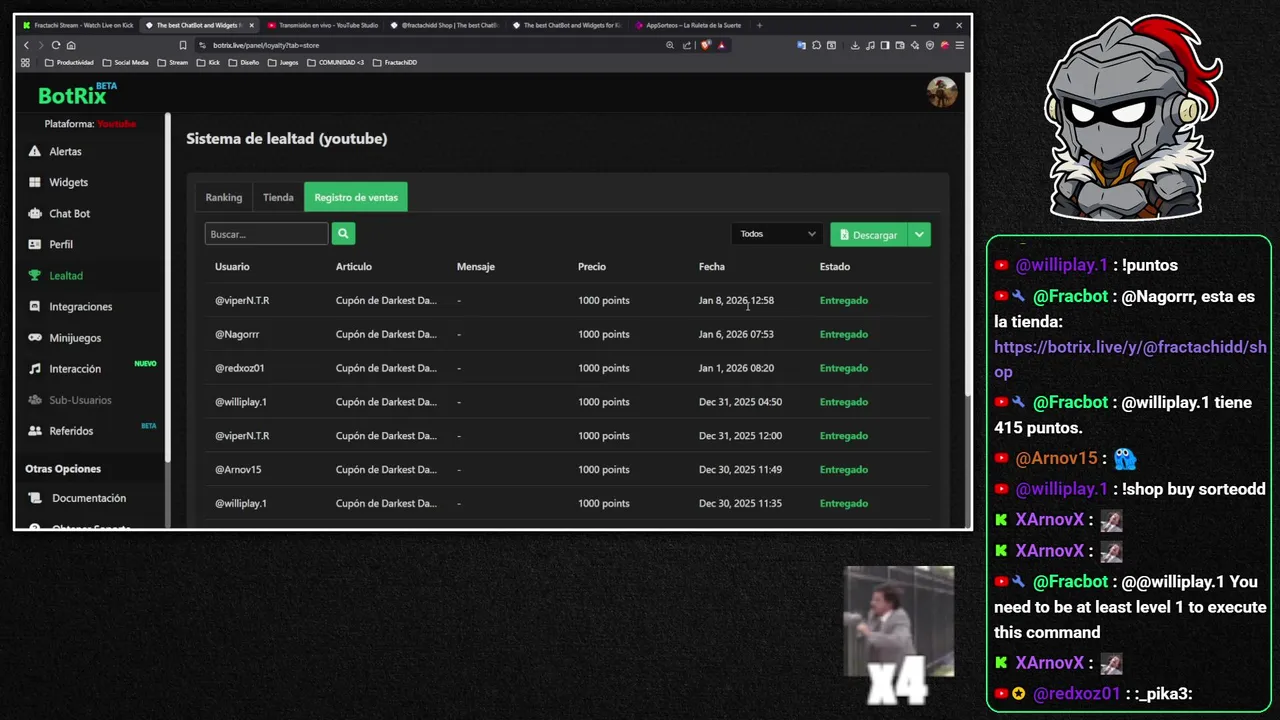1280x720 pixels.
Task: Reload the page in the browser
Action: pos(56,45)
